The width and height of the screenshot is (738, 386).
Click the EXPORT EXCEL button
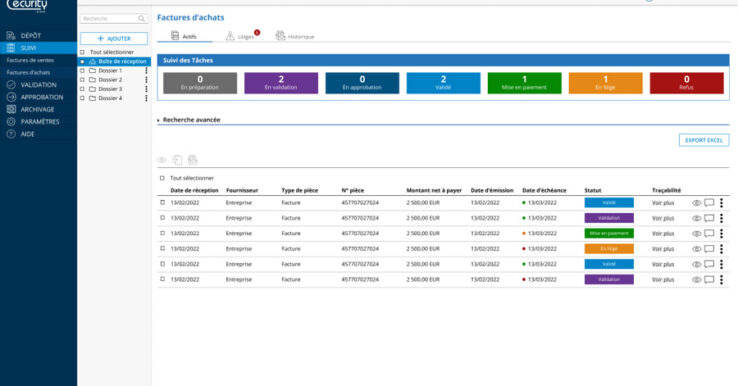coord(704,140)
